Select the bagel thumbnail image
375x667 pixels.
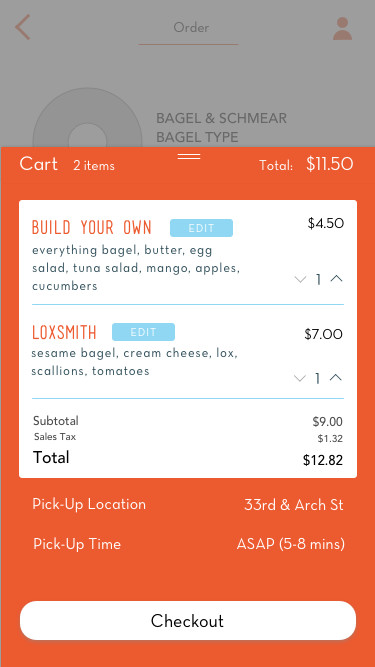[87, 118]
